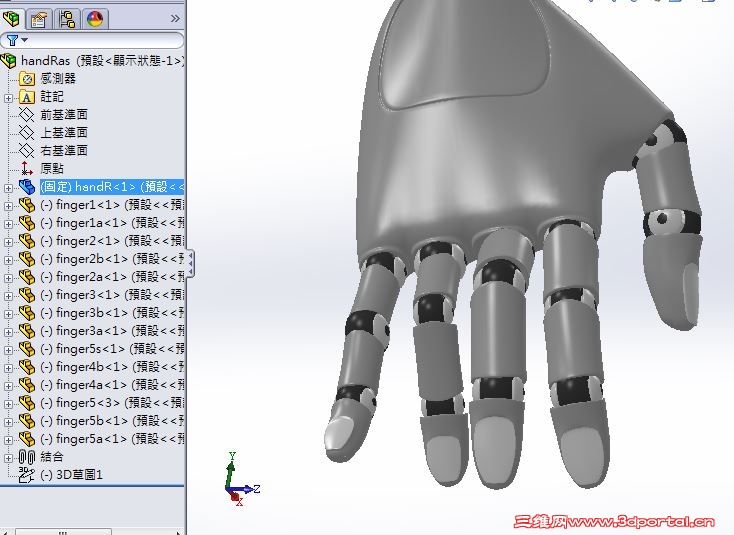Click the sensors folder icon

(x=27, y=79)
